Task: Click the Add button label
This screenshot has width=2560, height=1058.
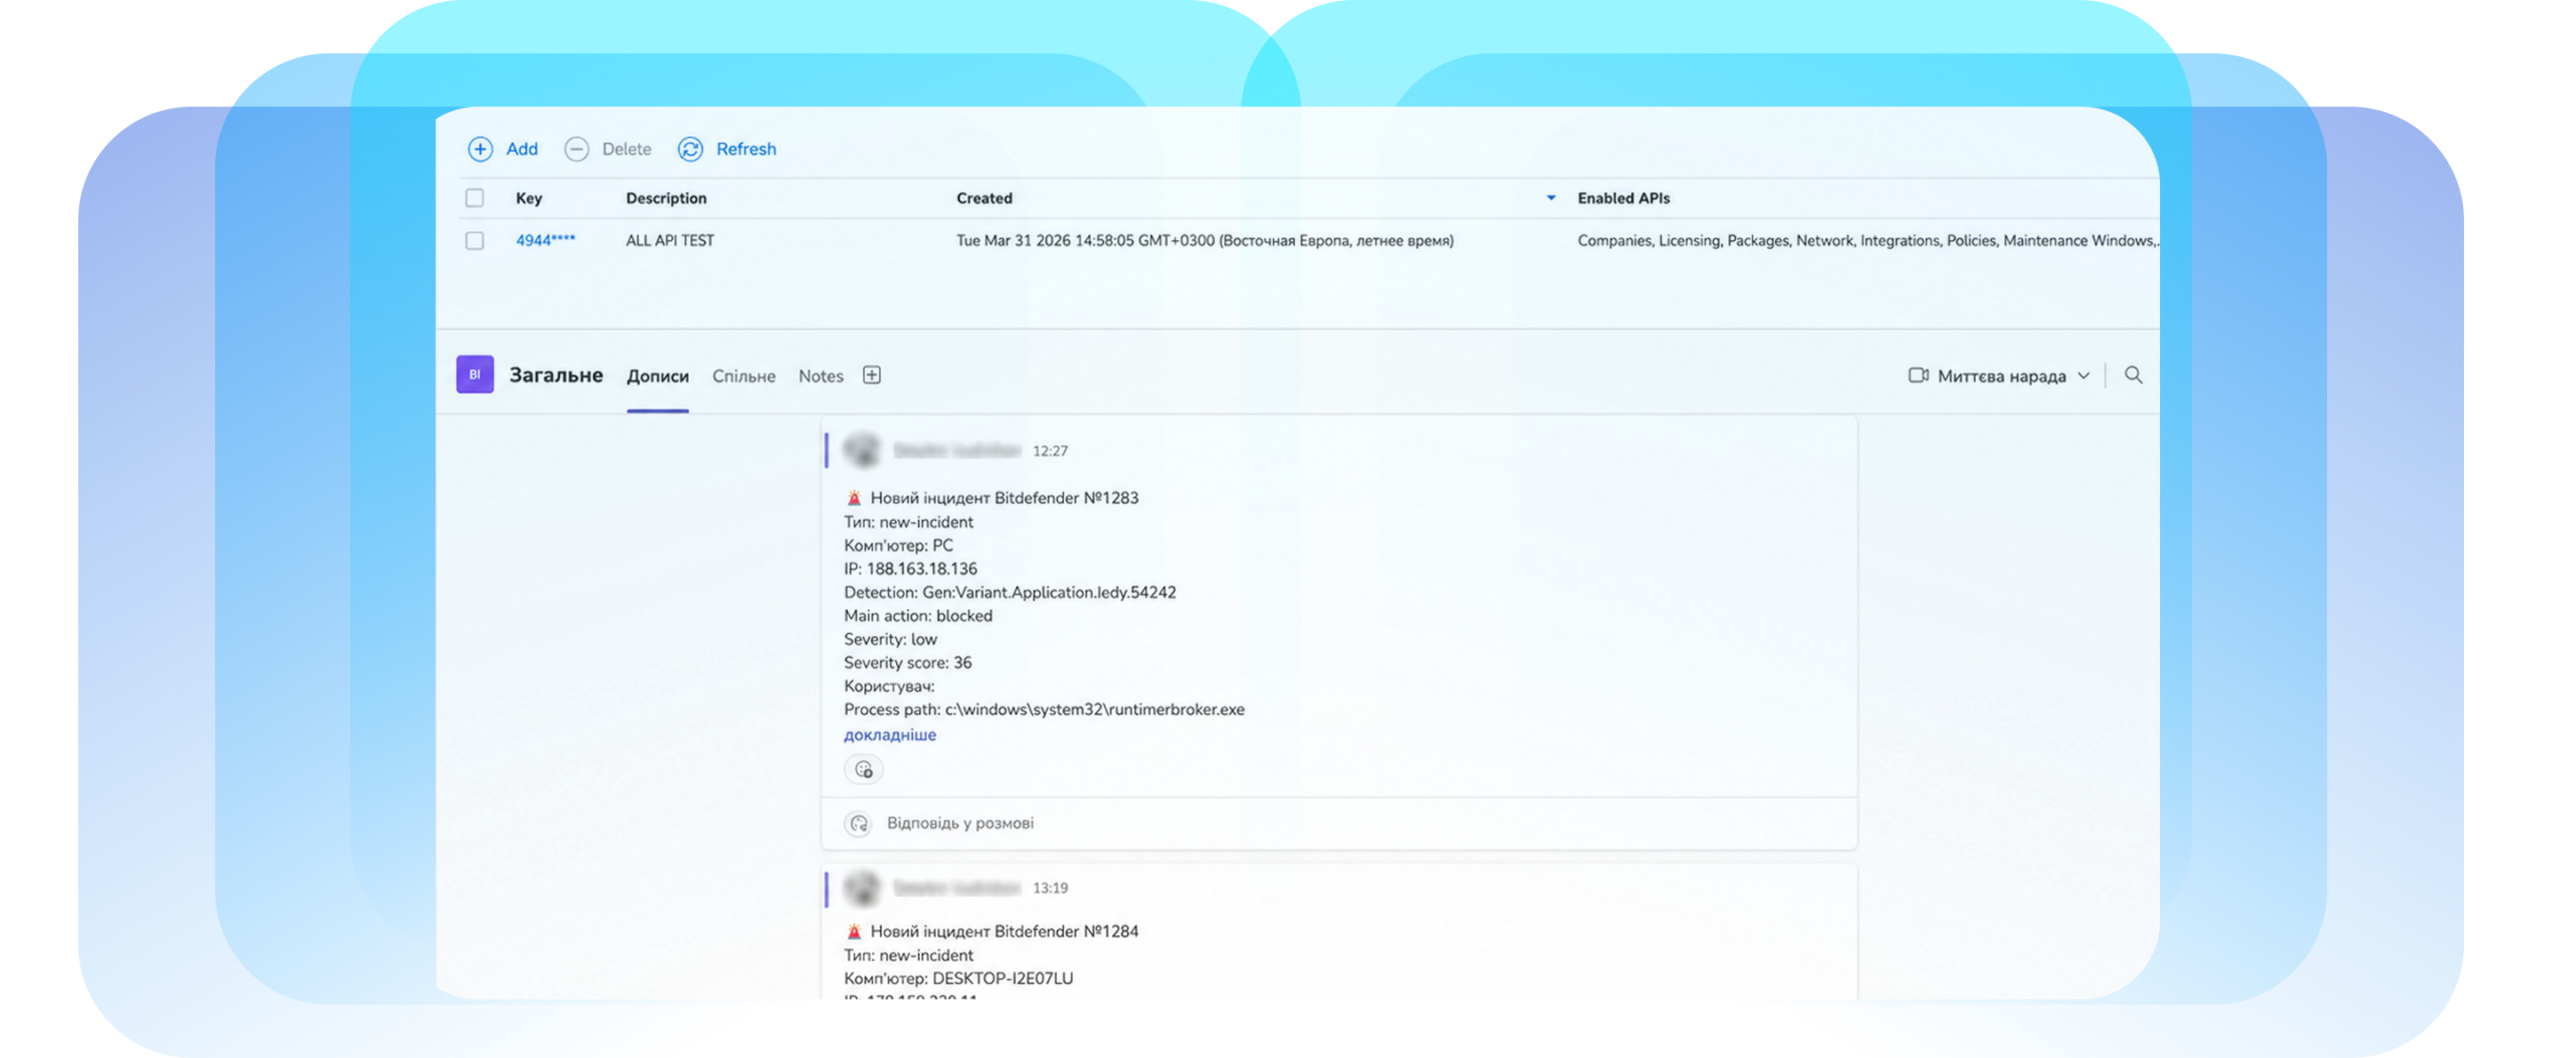Action: click(522, 149)
